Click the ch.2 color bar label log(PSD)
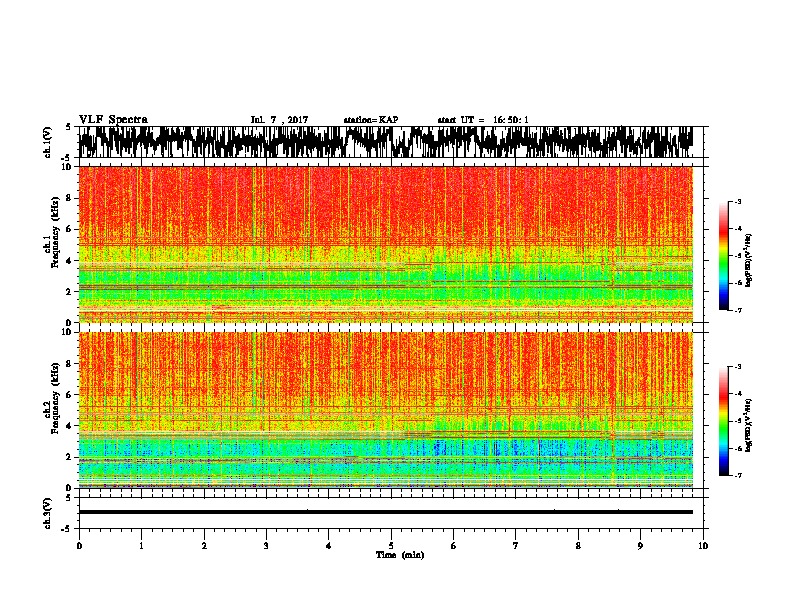The image size is (792, 612). [749, 425]
